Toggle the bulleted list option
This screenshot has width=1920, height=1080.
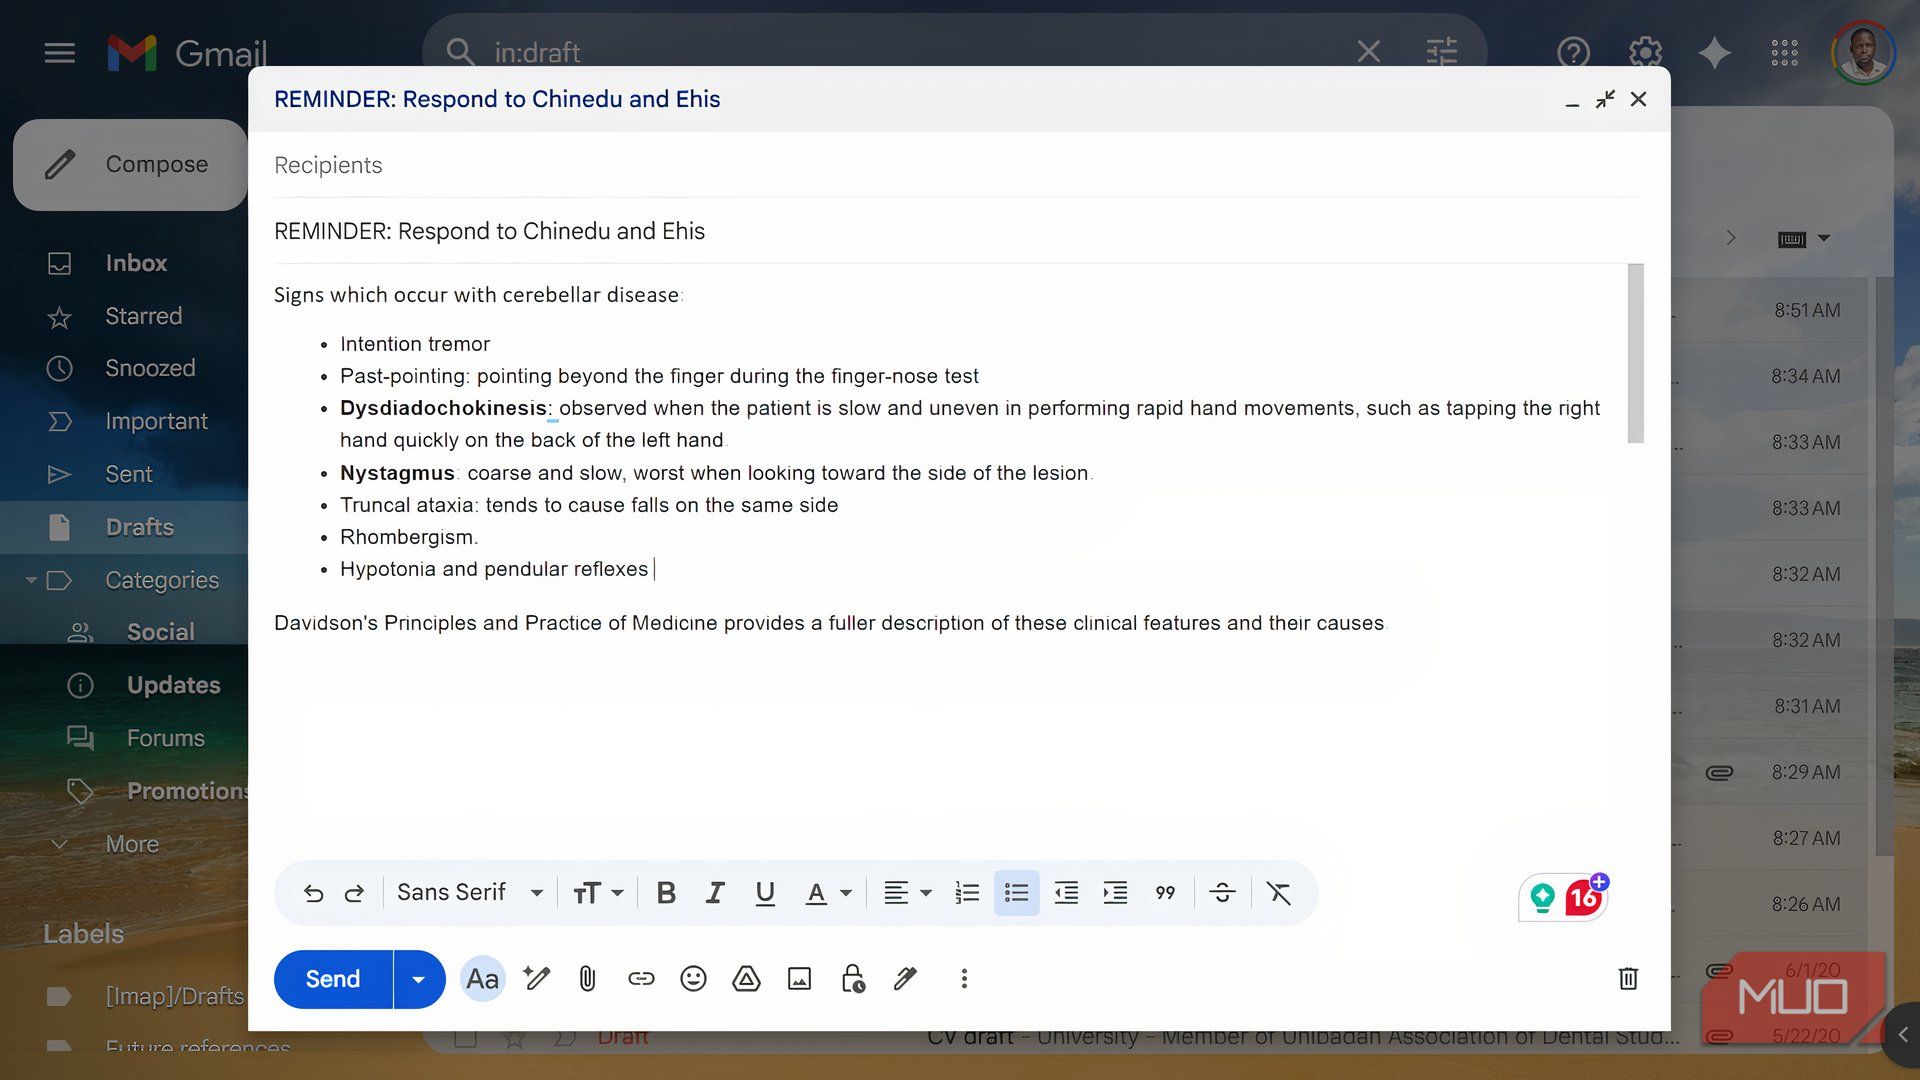(1016, 893)
